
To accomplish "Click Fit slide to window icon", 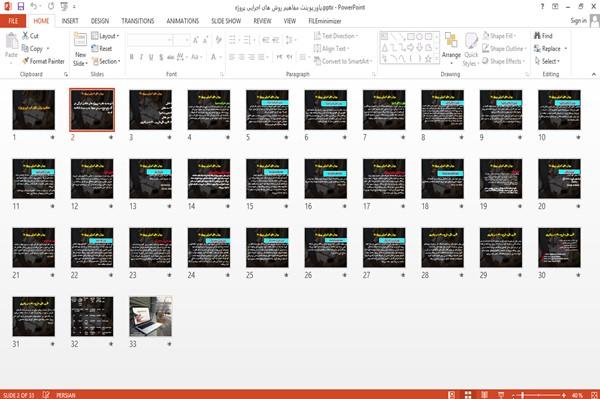I will [x=594, y=395].
